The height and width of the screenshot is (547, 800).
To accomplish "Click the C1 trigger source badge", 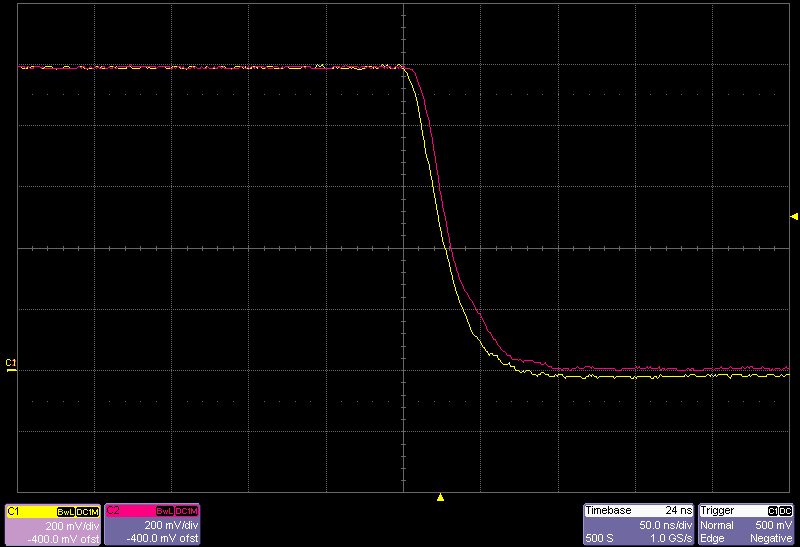I will point(773,511).
